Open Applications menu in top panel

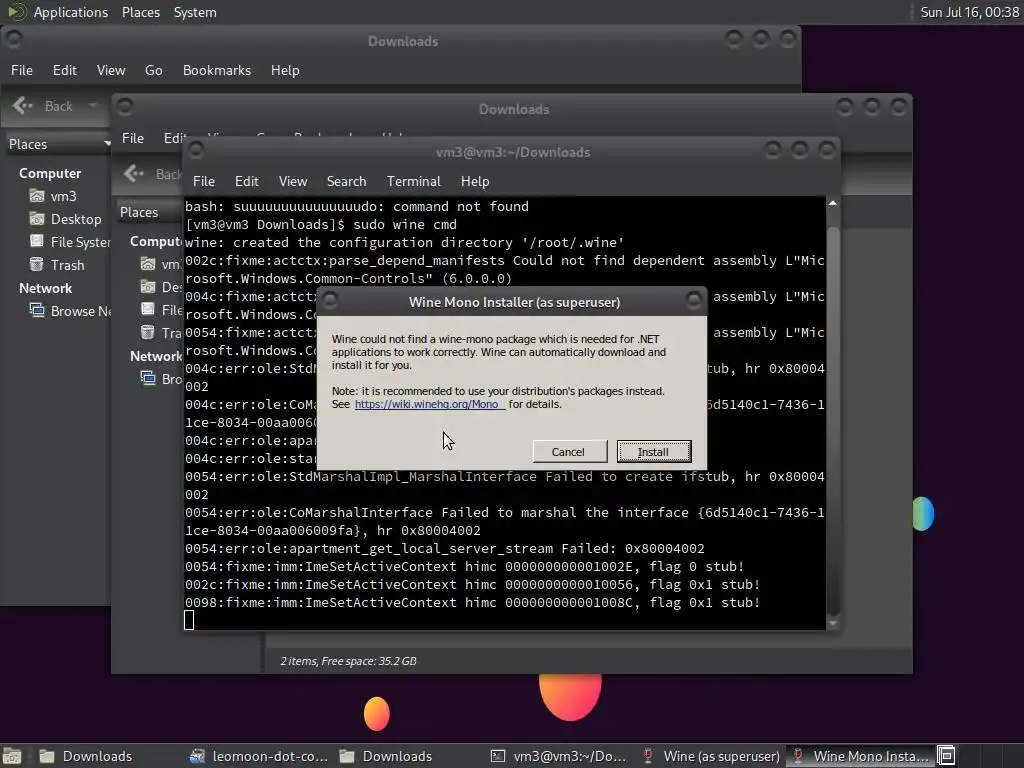[71, 12]
